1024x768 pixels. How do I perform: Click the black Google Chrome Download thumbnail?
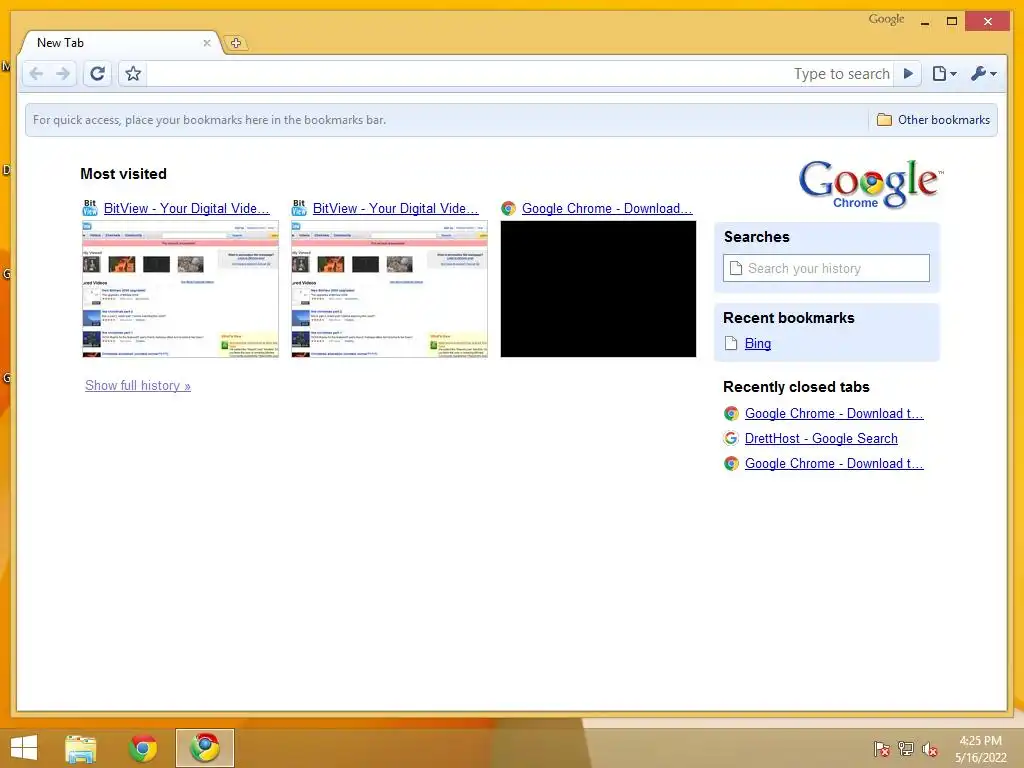(598, 289)
